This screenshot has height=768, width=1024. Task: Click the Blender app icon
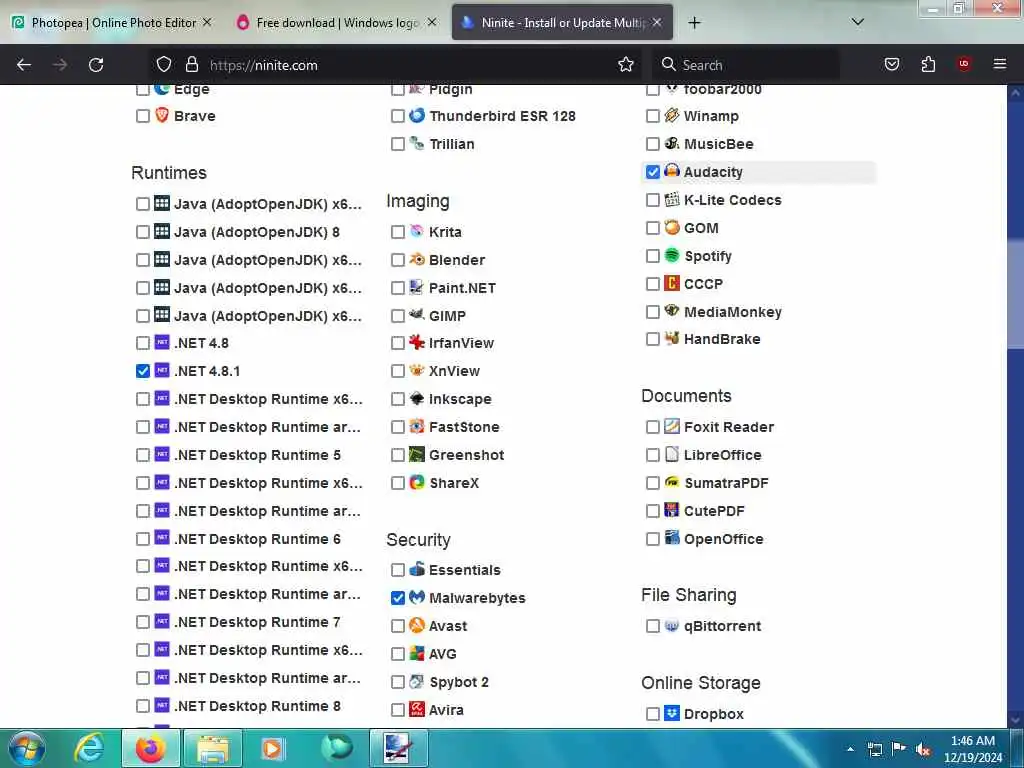(417, 259)
